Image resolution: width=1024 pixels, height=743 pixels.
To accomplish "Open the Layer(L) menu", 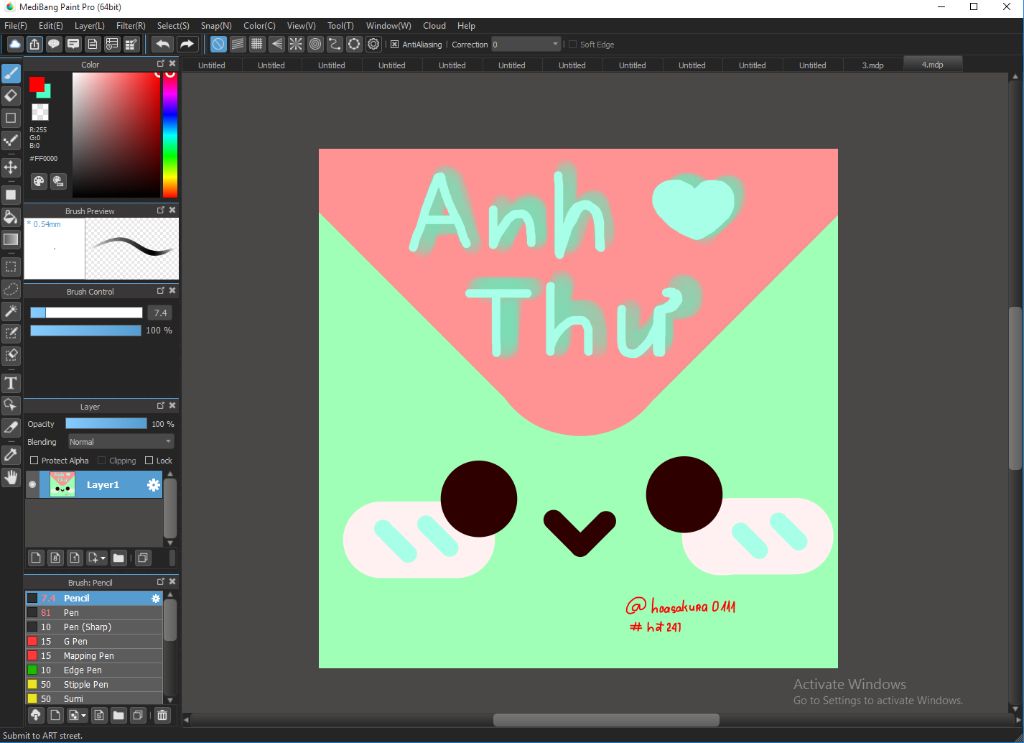I will point(89,25).
